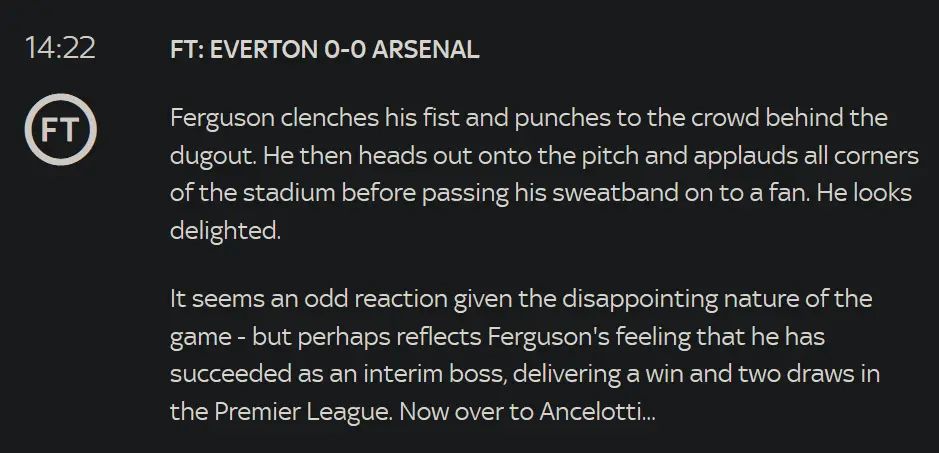Image resolution: width=939 pixels, height=453 pixels.
Task: Click the word sweatband
Action: click(577, 193)
